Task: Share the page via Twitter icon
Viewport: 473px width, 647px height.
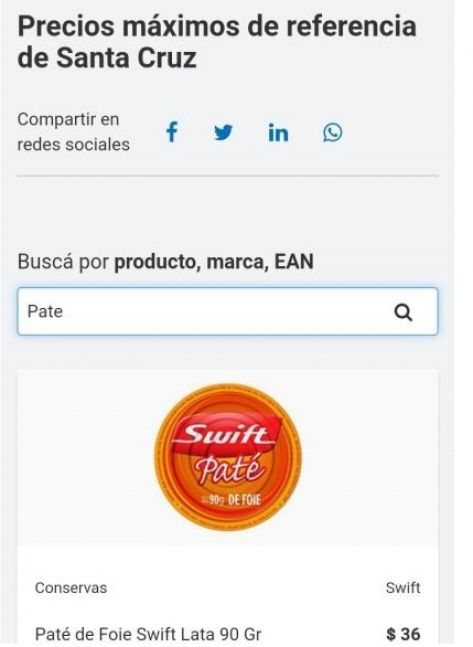Action: point(223,132)
